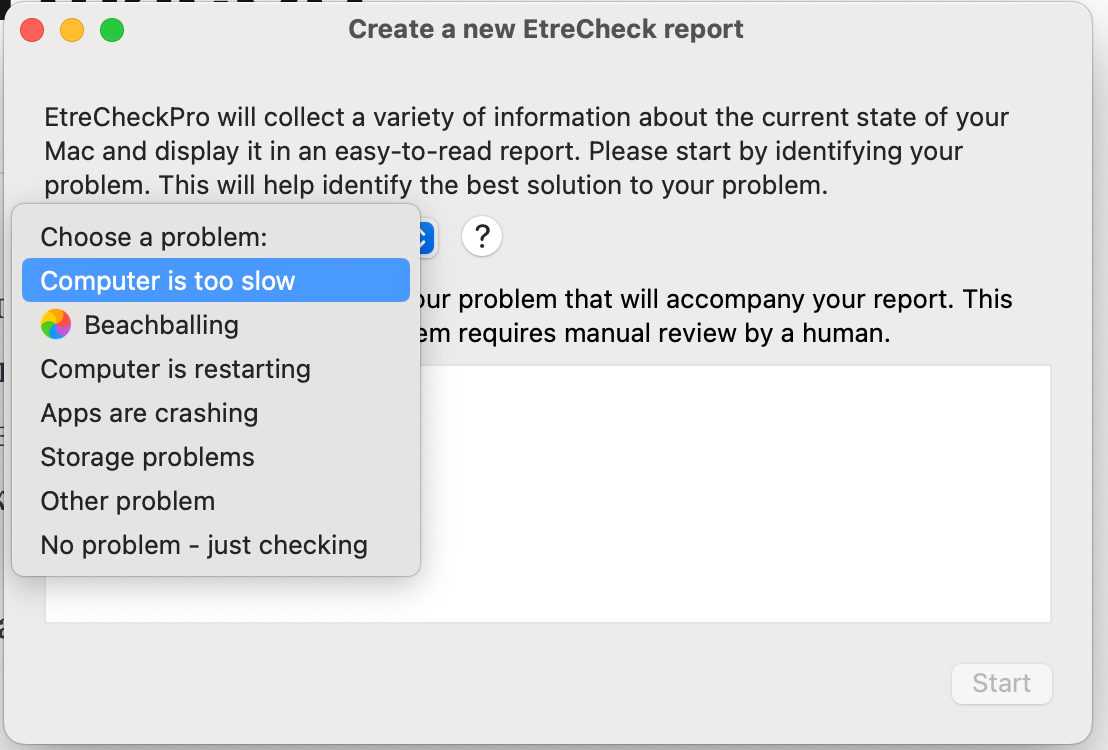
Task: Select "Computer is restarting" from the list
Action: [x=216, y=369]
